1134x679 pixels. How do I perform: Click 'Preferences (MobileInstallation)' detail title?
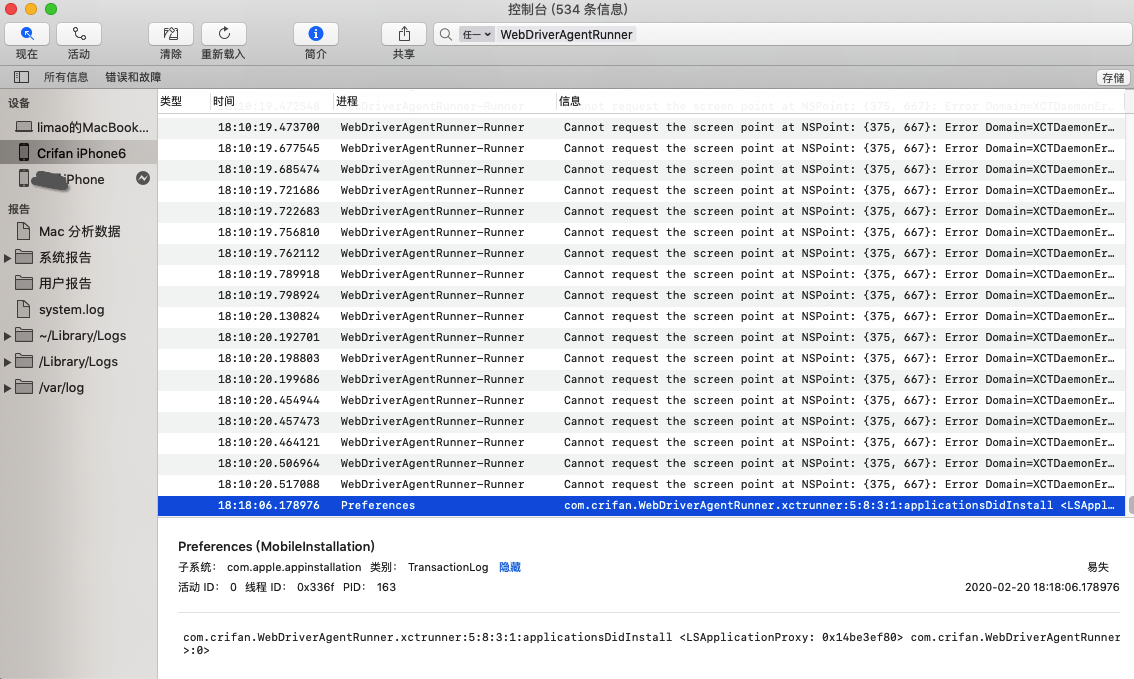[276, 547]
